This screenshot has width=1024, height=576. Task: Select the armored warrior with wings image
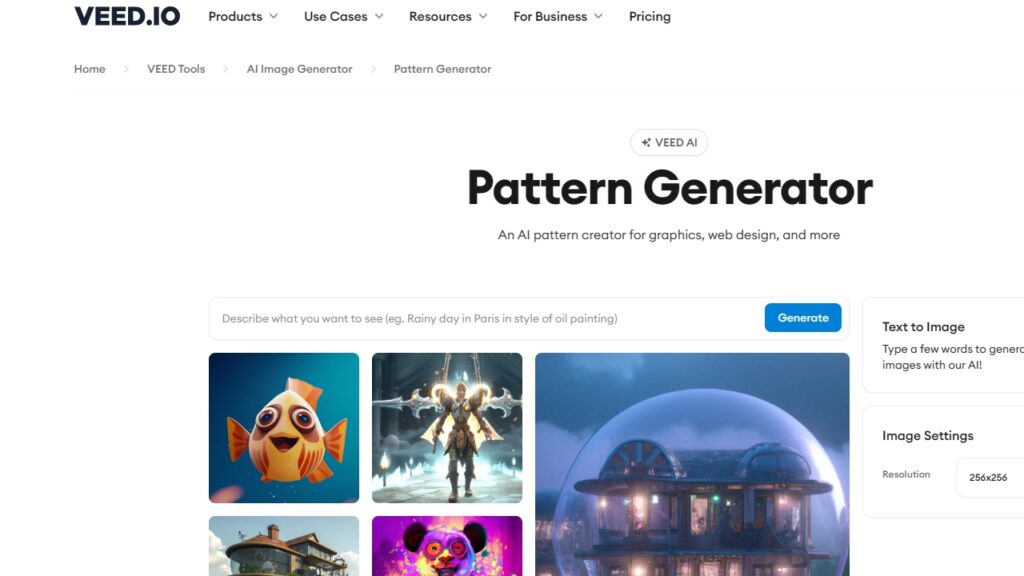tap(447, 428)
